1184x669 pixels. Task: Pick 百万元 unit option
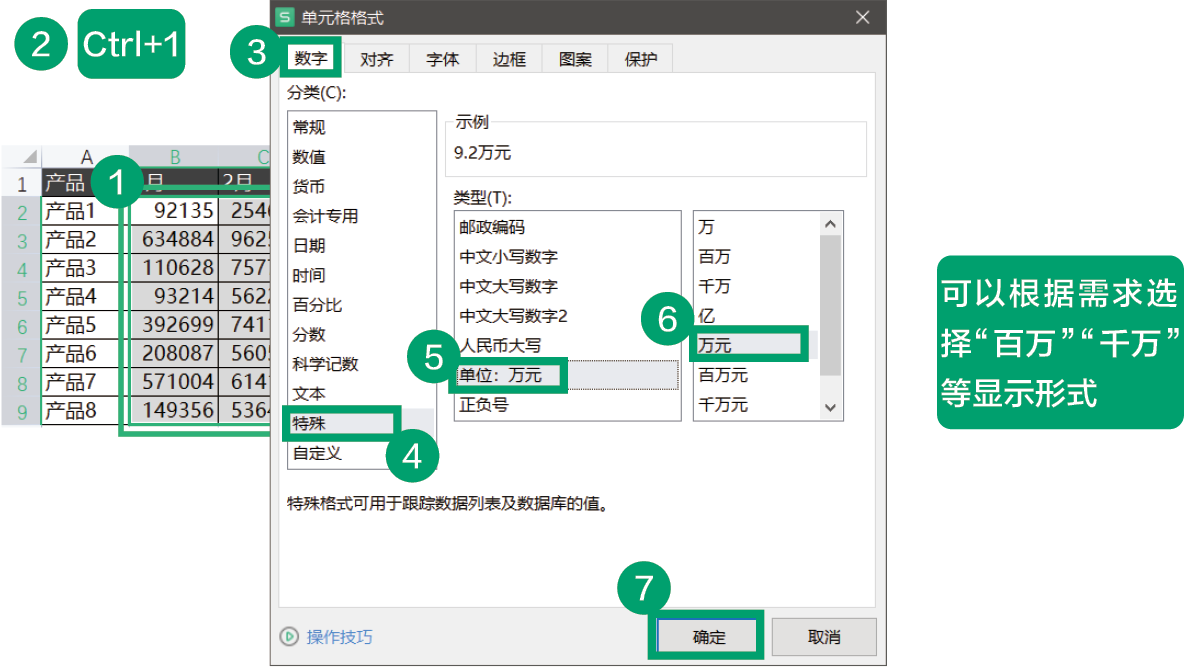click(723, 375)
